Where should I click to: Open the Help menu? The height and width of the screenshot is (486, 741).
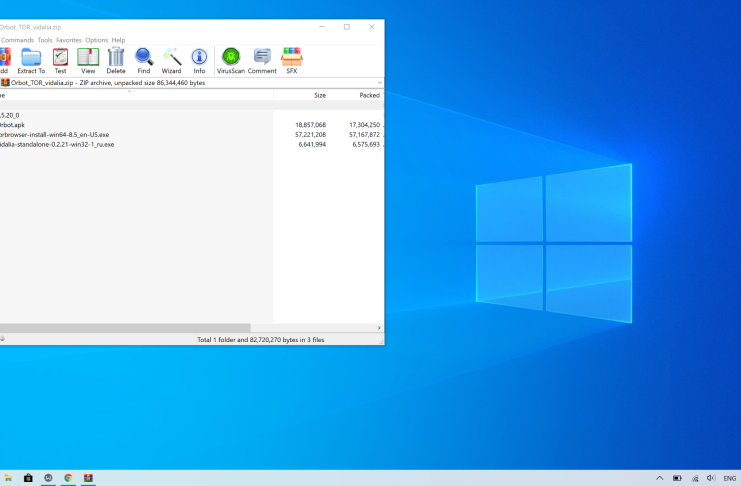pos(118,40)
